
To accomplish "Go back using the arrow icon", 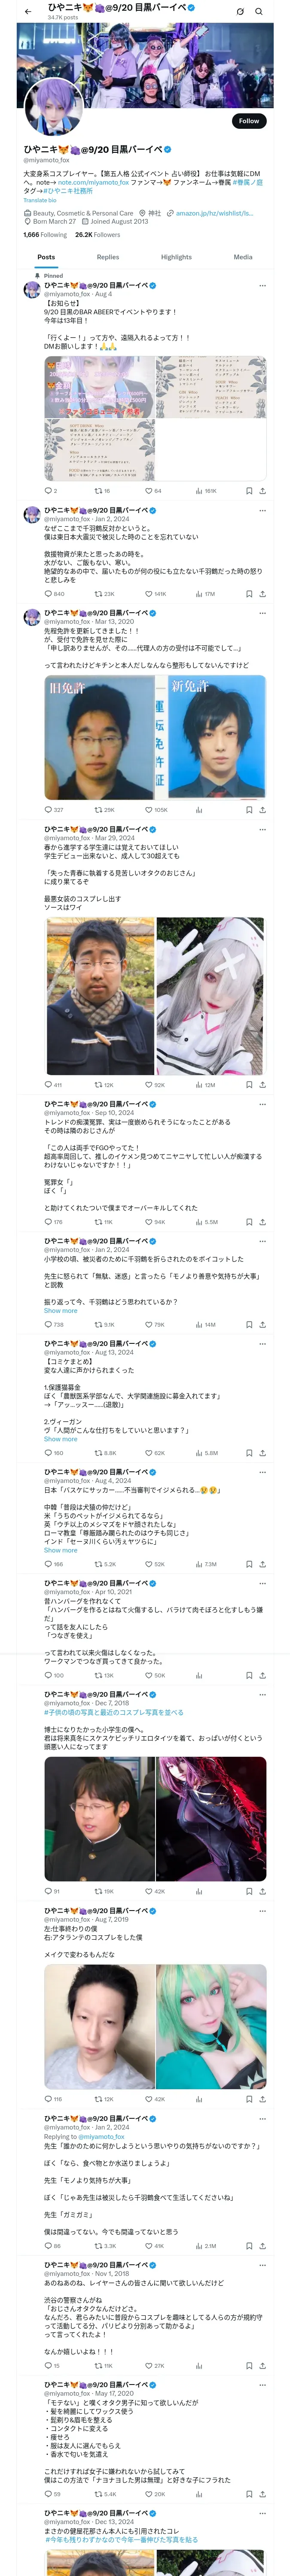I will tap(28, 11).
